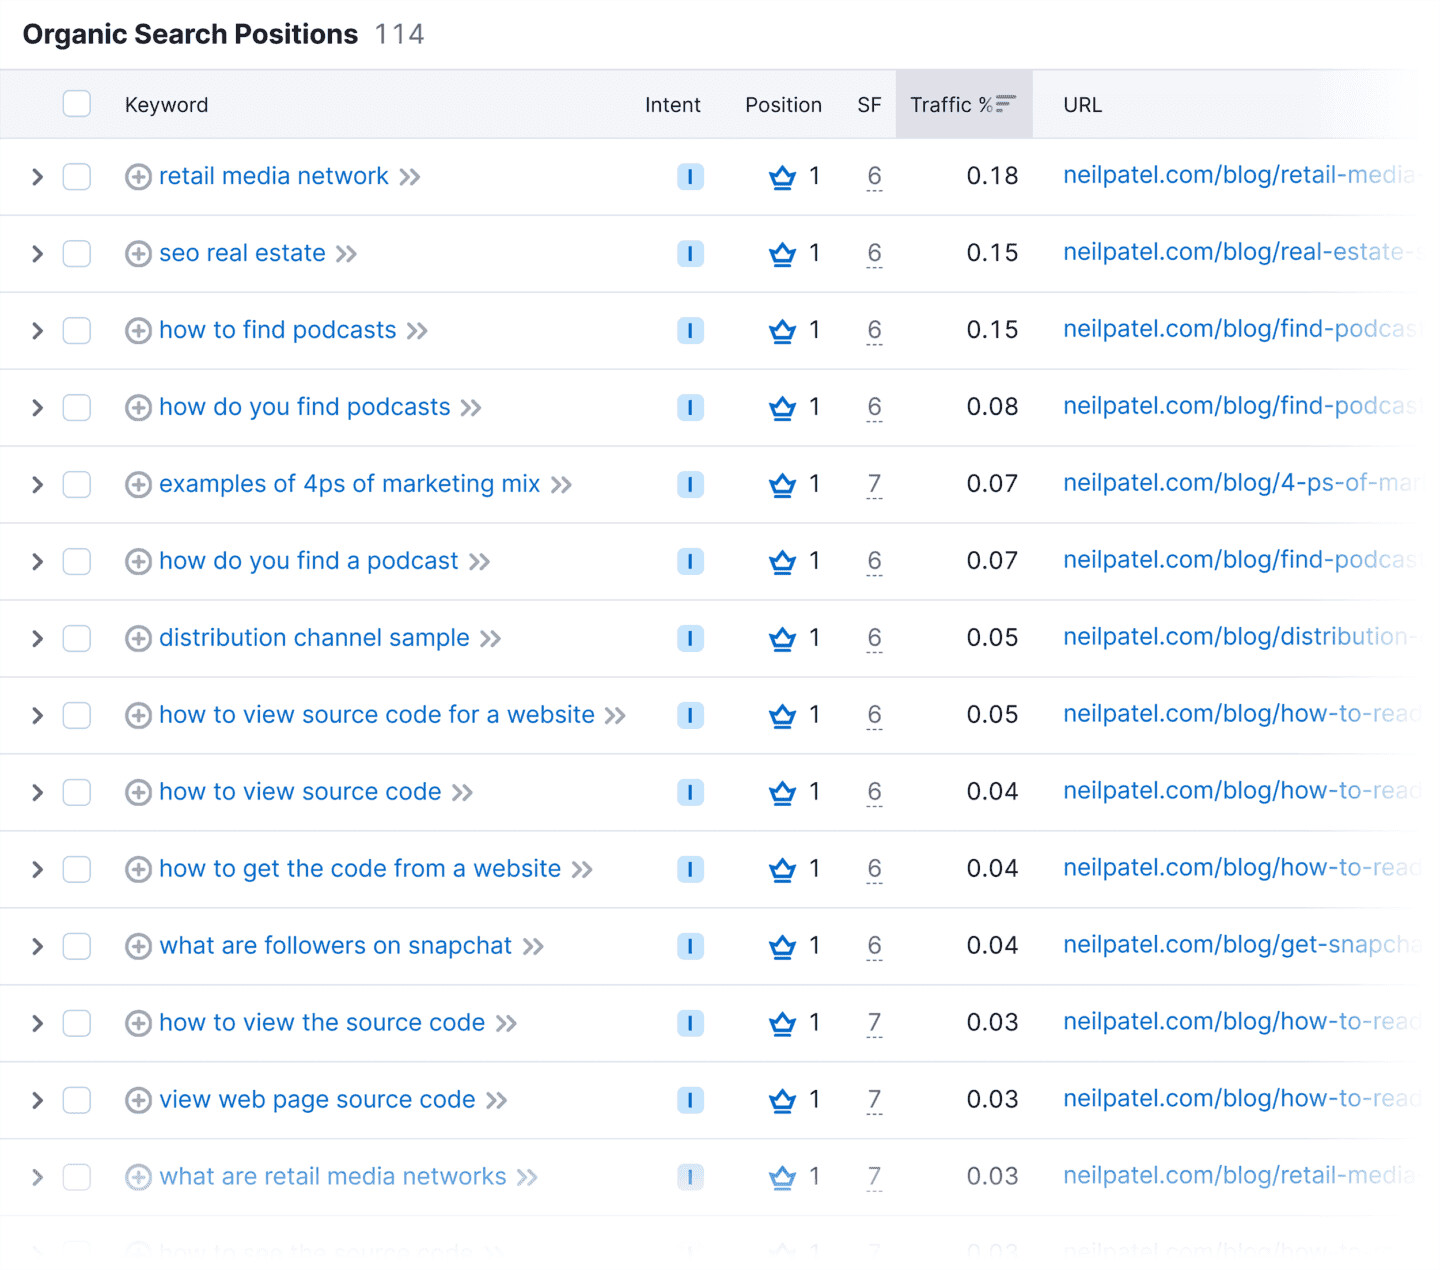Open the 'retail media network' keyword link

click(273, 176)
